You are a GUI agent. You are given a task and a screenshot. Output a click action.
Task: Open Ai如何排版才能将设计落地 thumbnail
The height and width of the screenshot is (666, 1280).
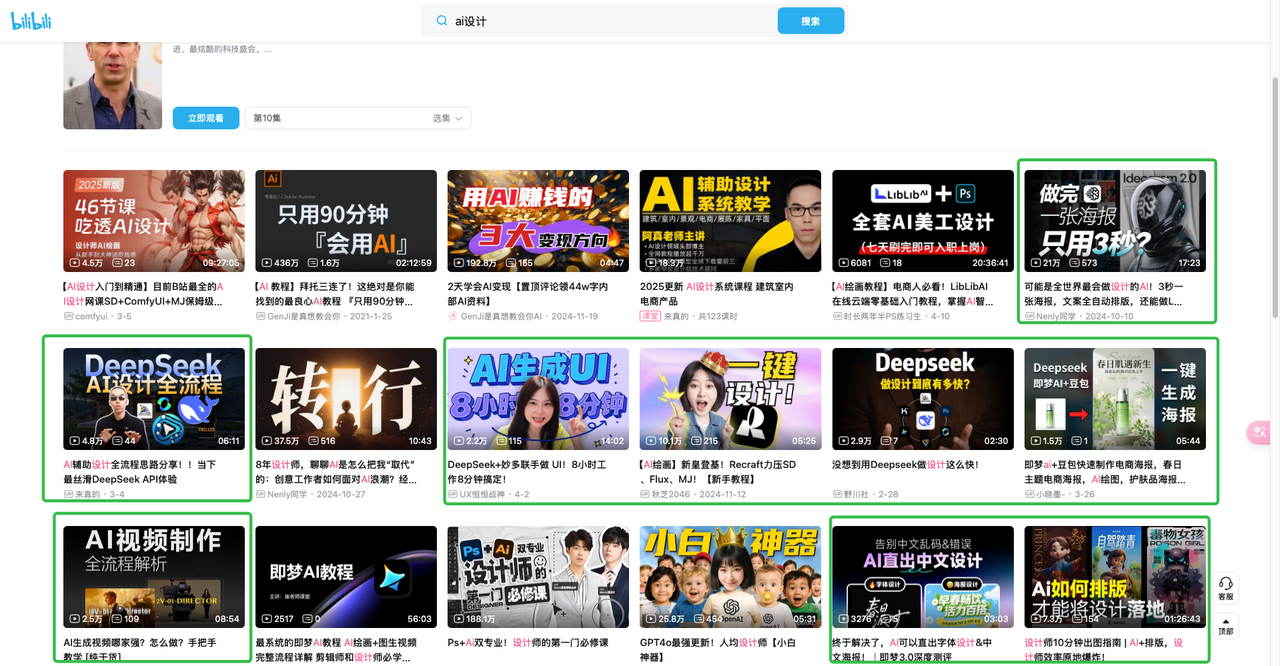click(1115, 577)
